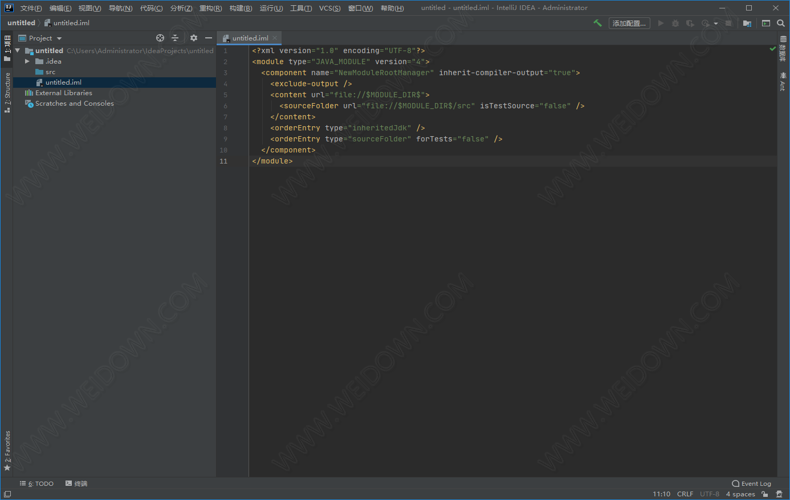Click the 11:10 line:column indicator
790x500 pixels.
662,494
